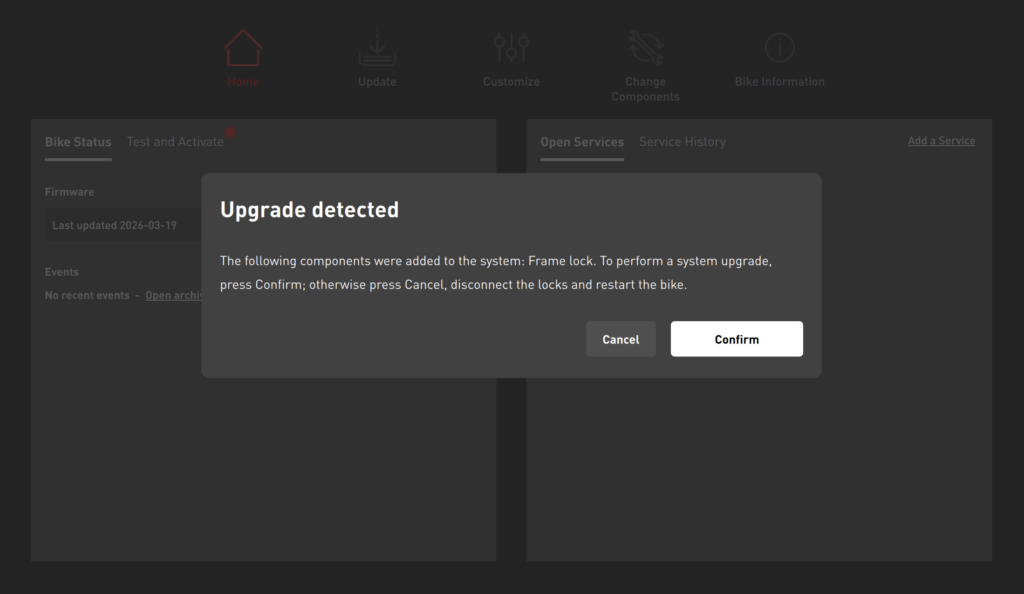This screenshot has width=1024, height=594.
Task: Click the Update text label in navigation
Action: (x=377, y=82)
